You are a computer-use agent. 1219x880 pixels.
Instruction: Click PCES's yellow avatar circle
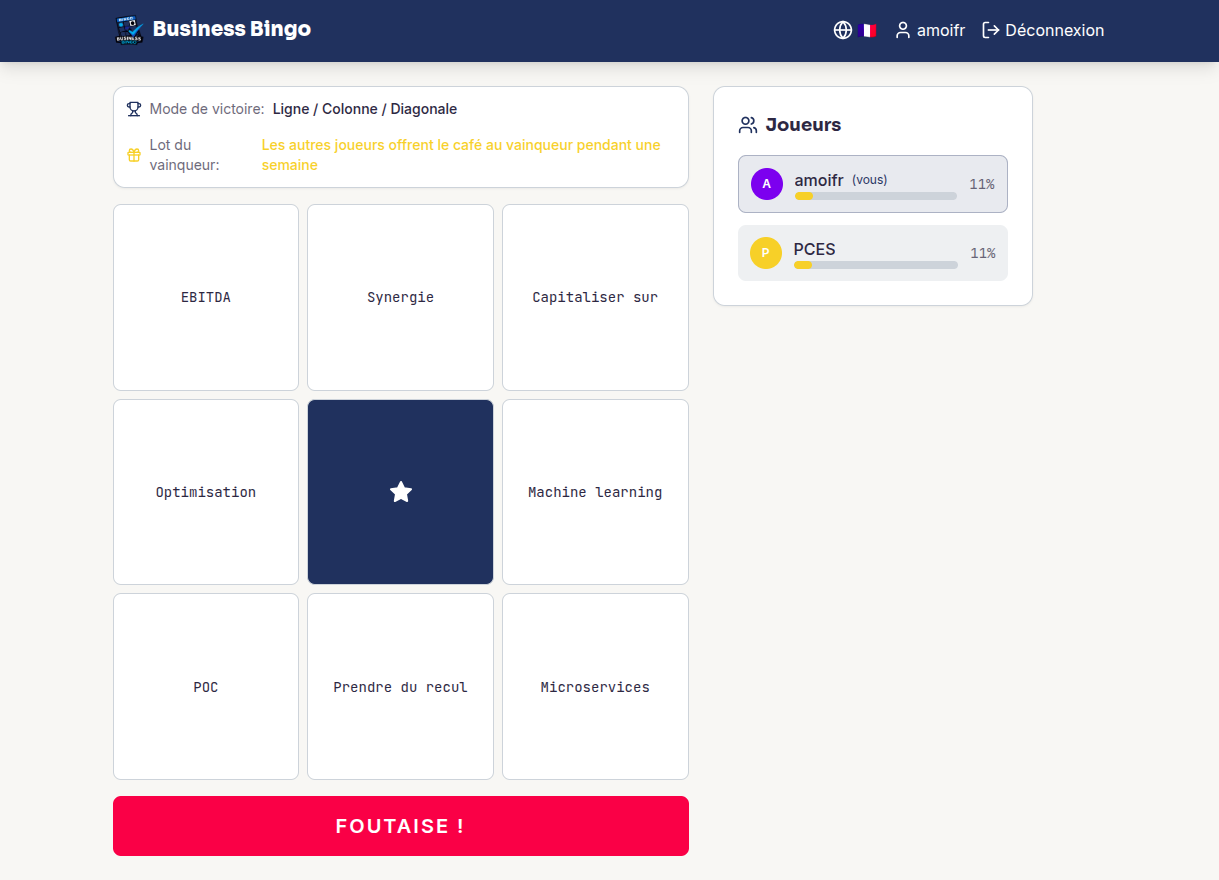(x=766, y=253)
